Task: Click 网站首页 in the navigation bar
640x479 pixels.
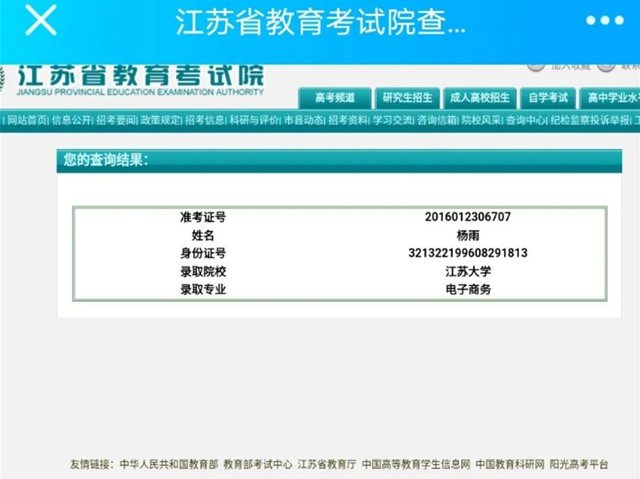Action: pyautogui.click(x=27, y=120)
